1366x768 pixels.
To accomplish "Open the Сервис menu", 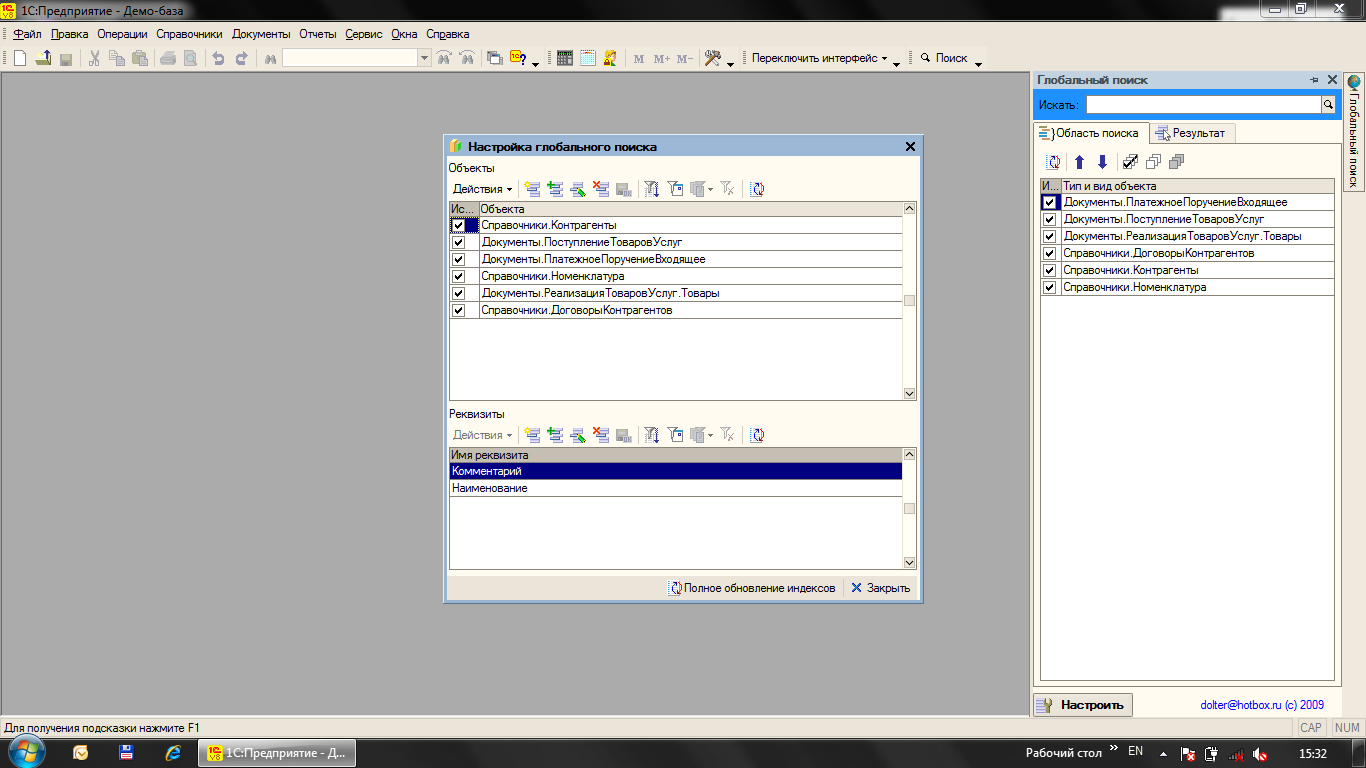I will click(x=364, y=33).
